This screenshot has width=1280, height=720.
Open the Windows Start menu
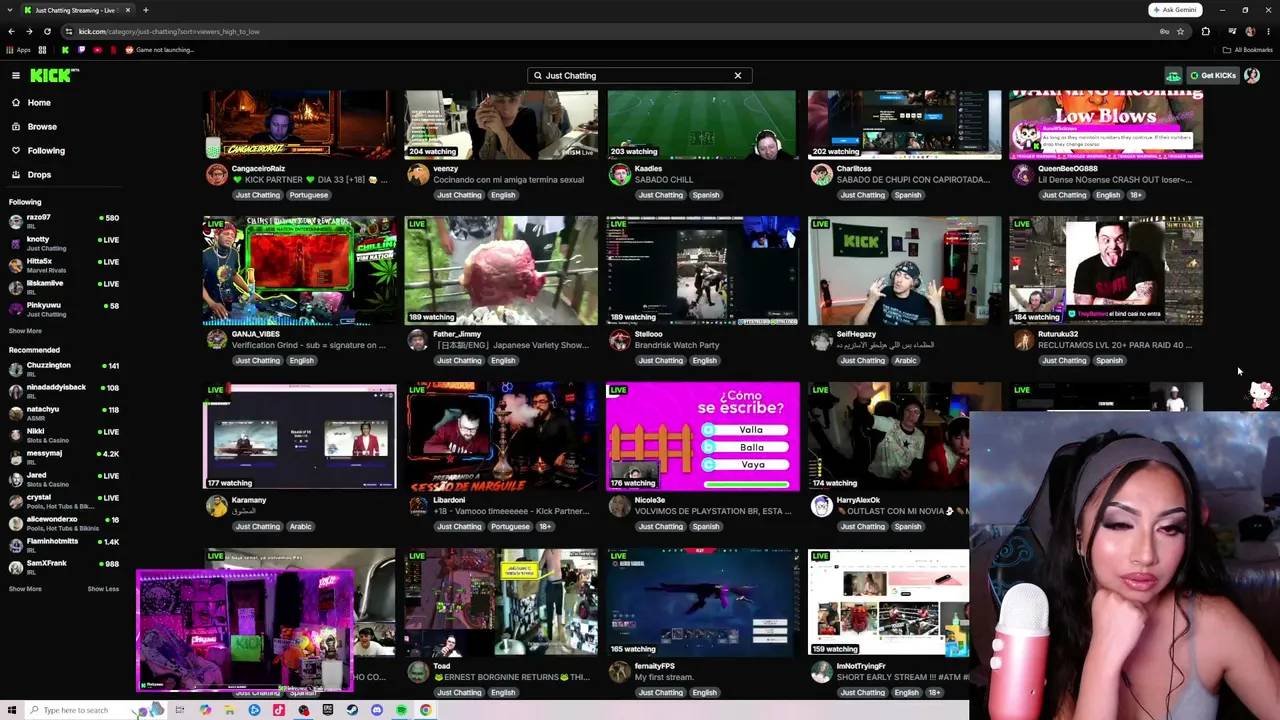11,710
